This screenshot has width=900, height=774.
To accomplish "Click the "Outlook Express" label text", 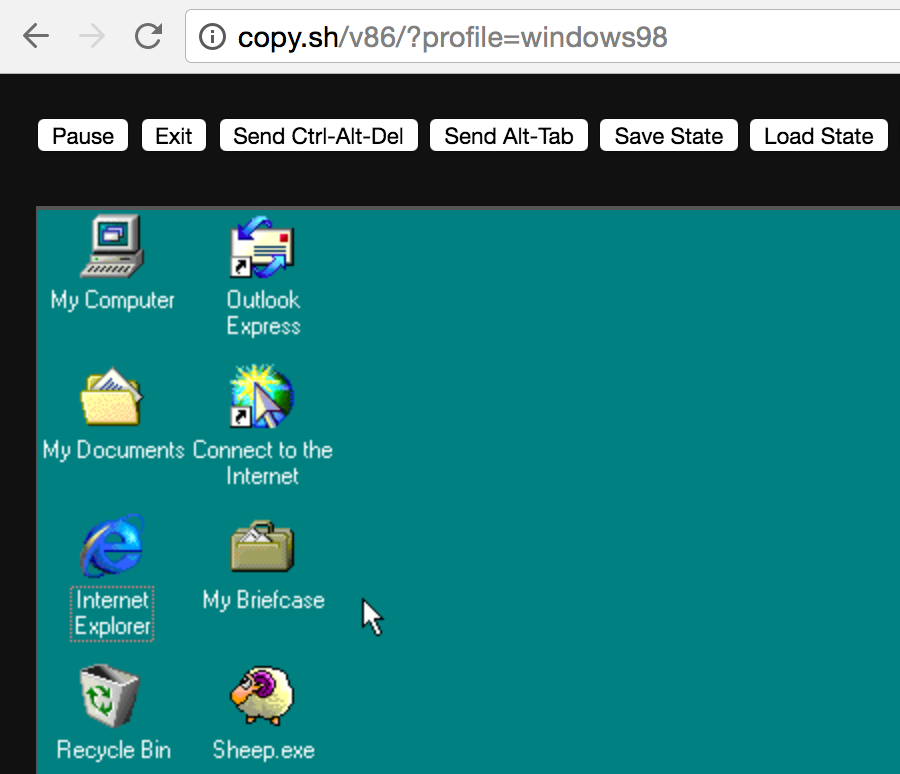I will (263, 312).
